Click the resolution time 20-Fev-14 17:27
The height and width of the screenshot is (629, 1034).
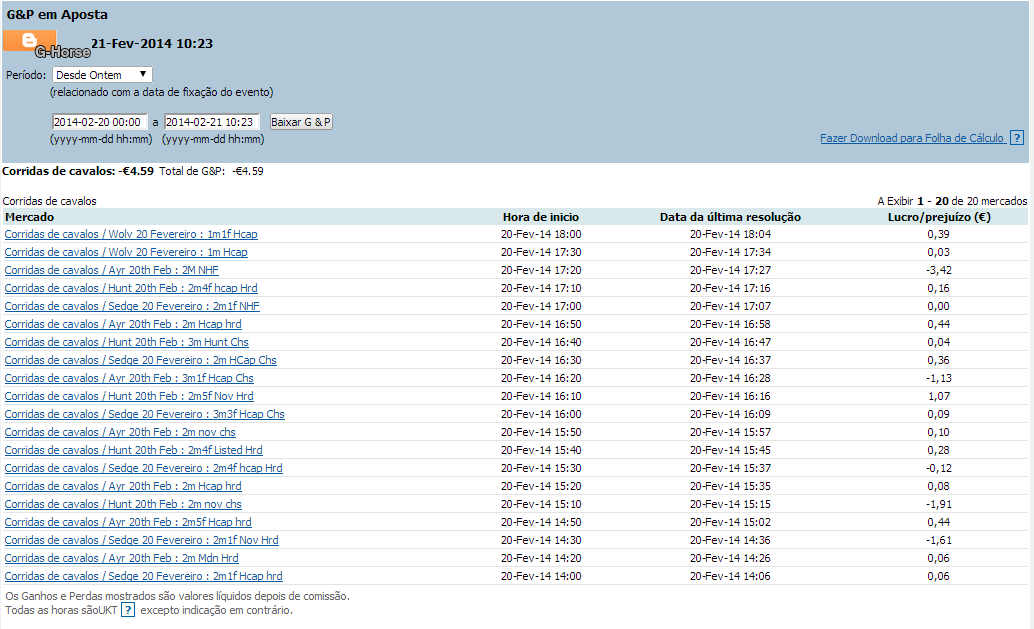tap(730, 270)
